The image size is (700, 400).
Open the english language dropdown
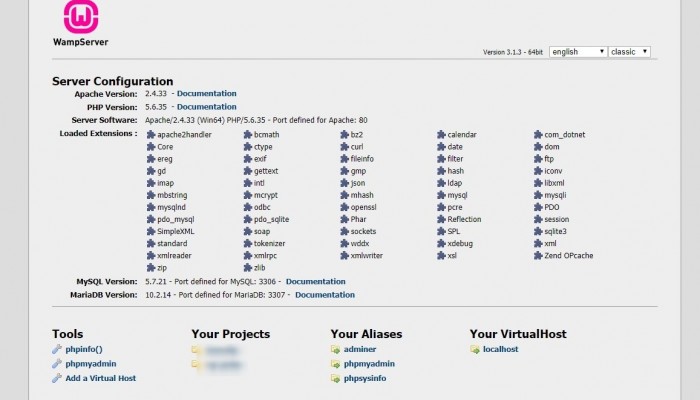click(577, 51)
